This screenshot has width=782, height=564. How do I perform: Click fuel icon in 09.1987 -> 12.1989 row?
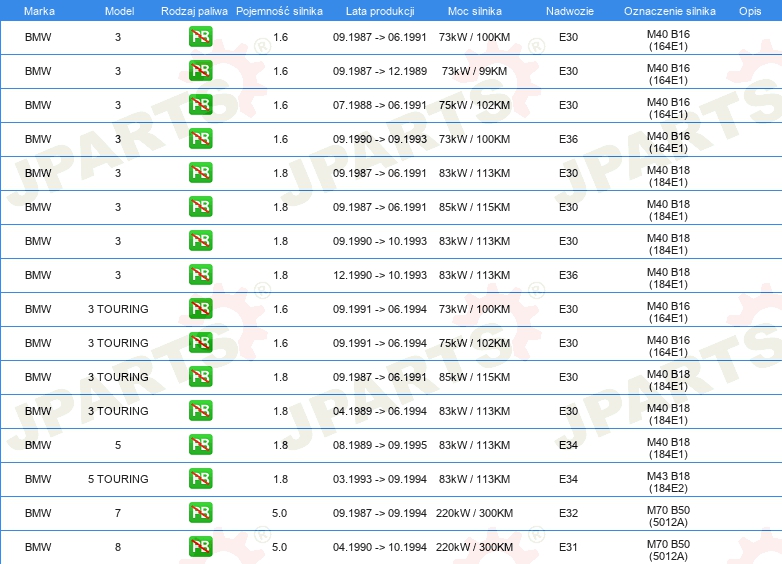pos(200,71)
